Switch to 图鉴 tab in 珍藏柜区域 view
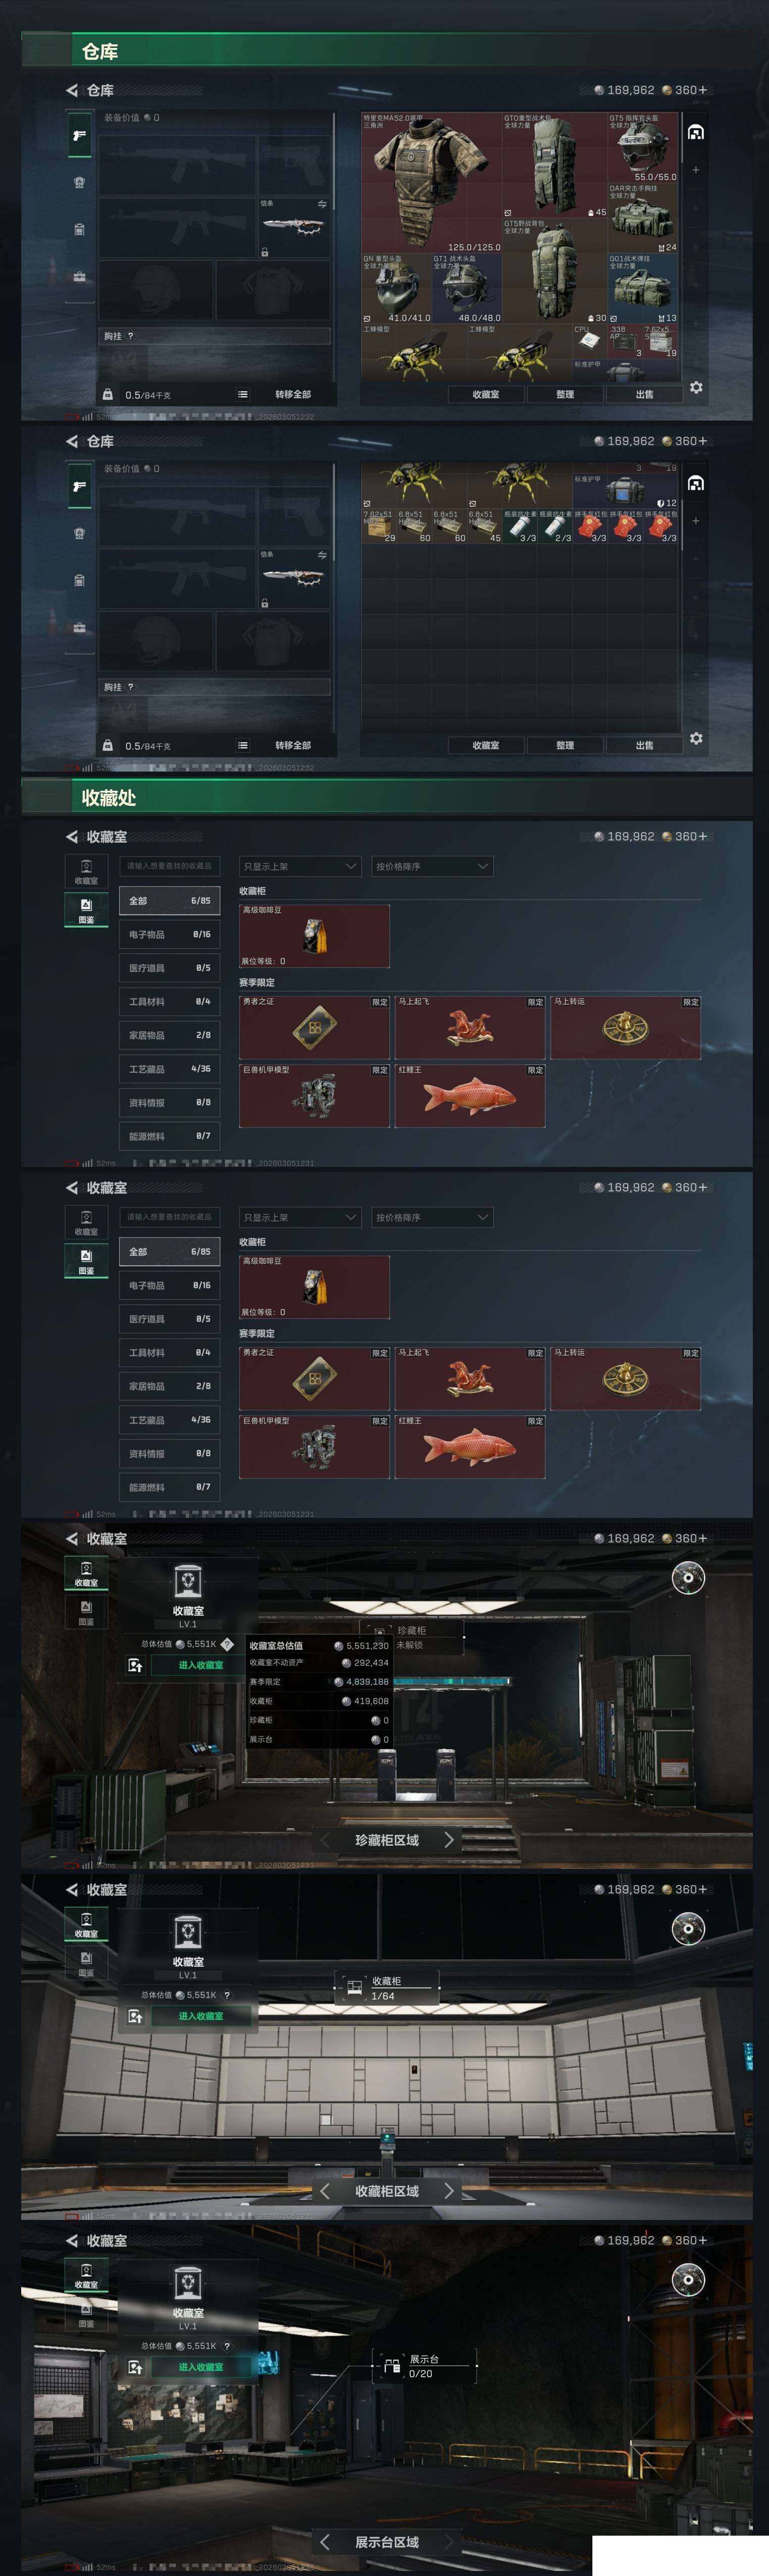The width and height of the screenshot is (769, 2576). (x=86, y=1611)
